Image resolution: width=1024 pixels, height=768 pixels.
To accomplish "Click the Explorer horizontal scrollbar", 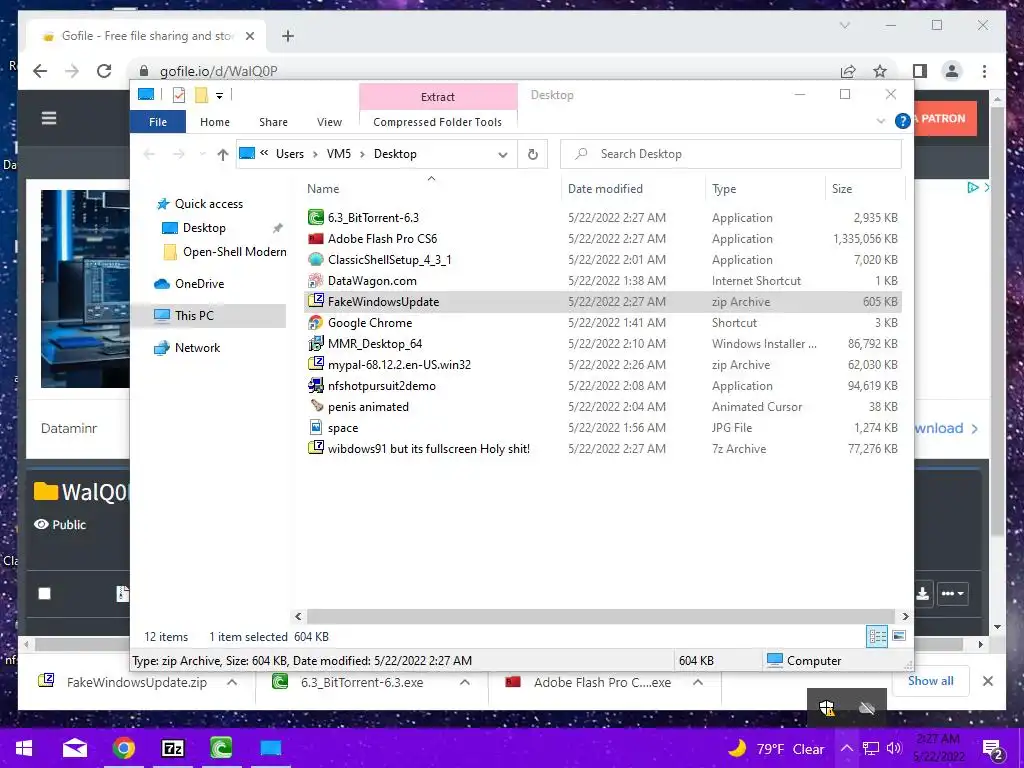I will [x=600, y=616].
